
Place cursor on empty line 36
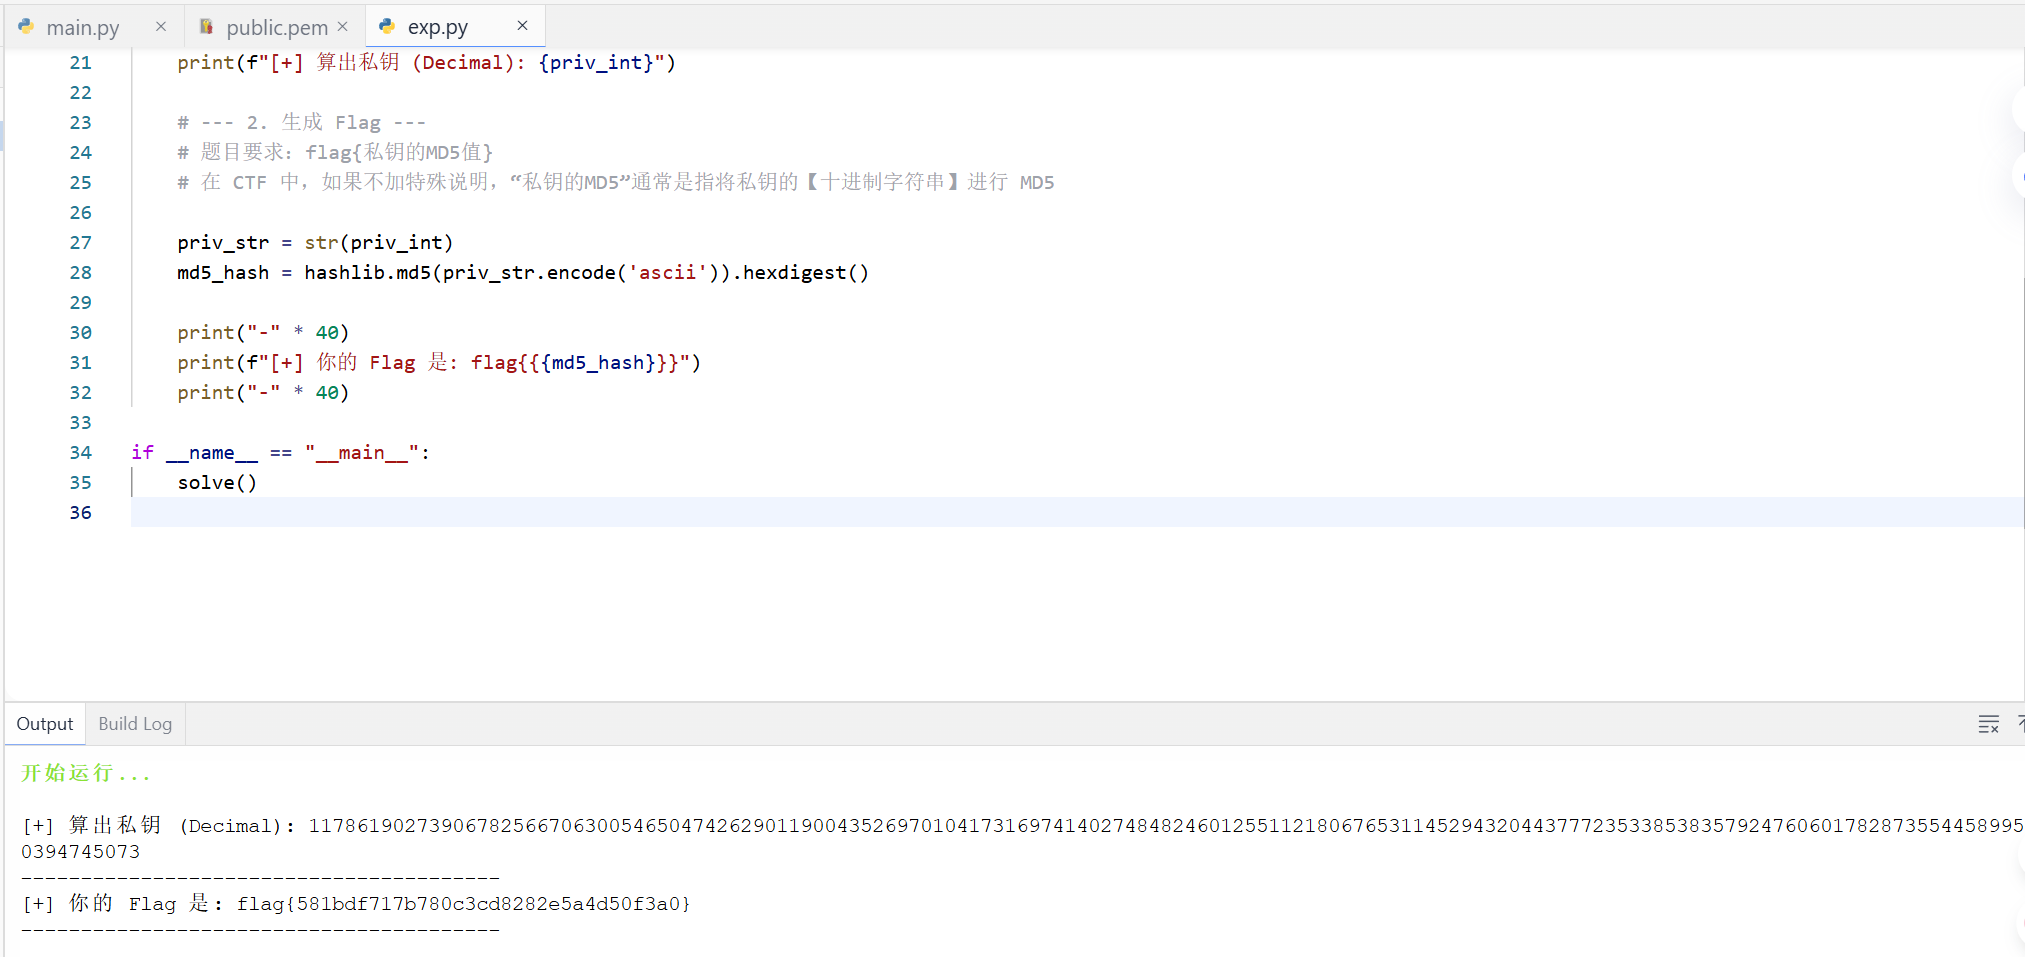600,513
